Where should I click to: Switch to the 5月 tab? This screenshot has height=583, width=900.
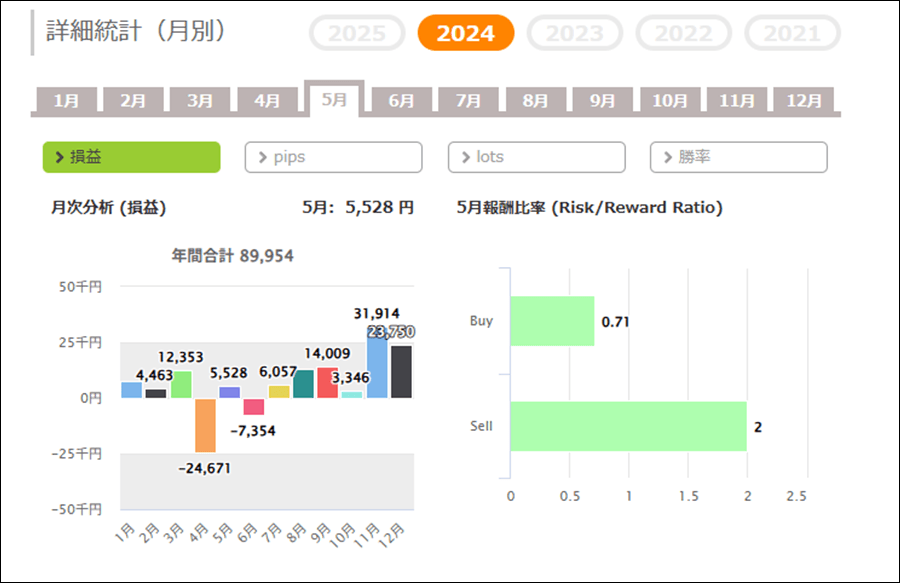tap(334, 99)
